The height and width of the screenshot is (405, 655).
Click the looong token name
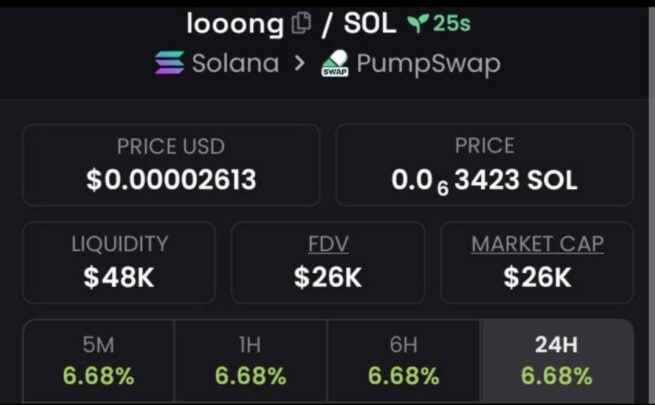[x=235, y=24]
